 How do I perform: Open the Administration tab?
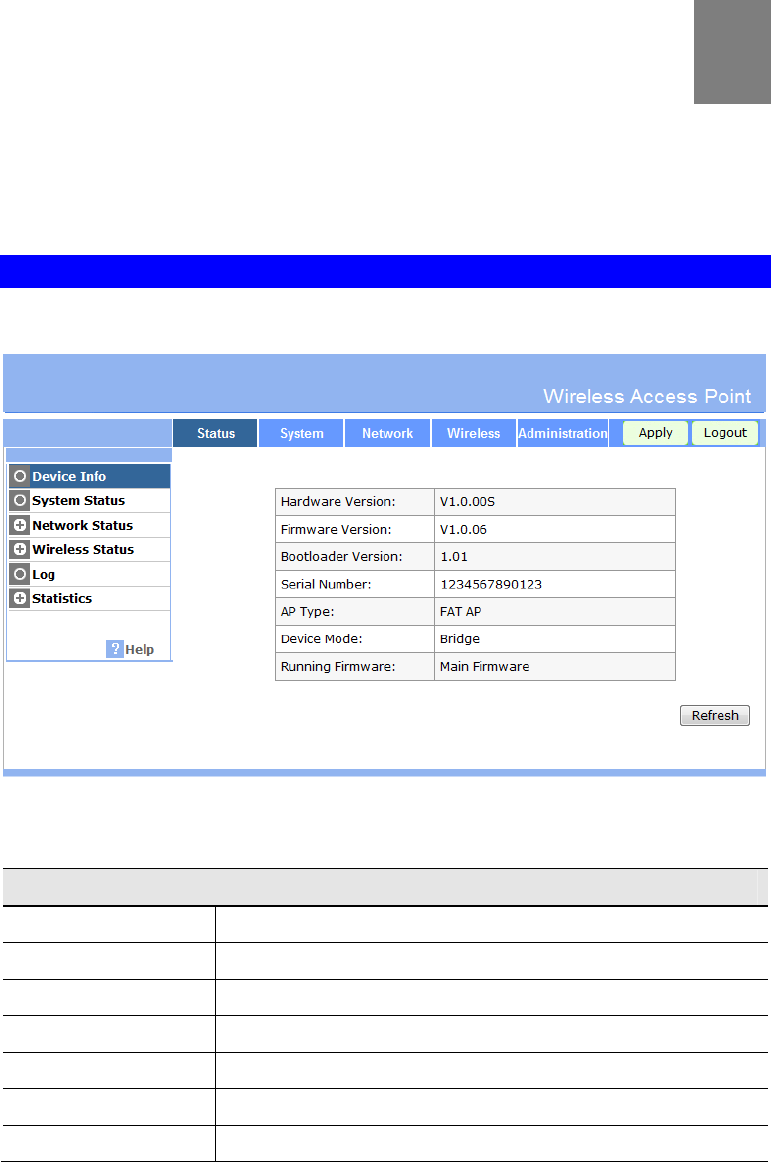coord(563,434)
